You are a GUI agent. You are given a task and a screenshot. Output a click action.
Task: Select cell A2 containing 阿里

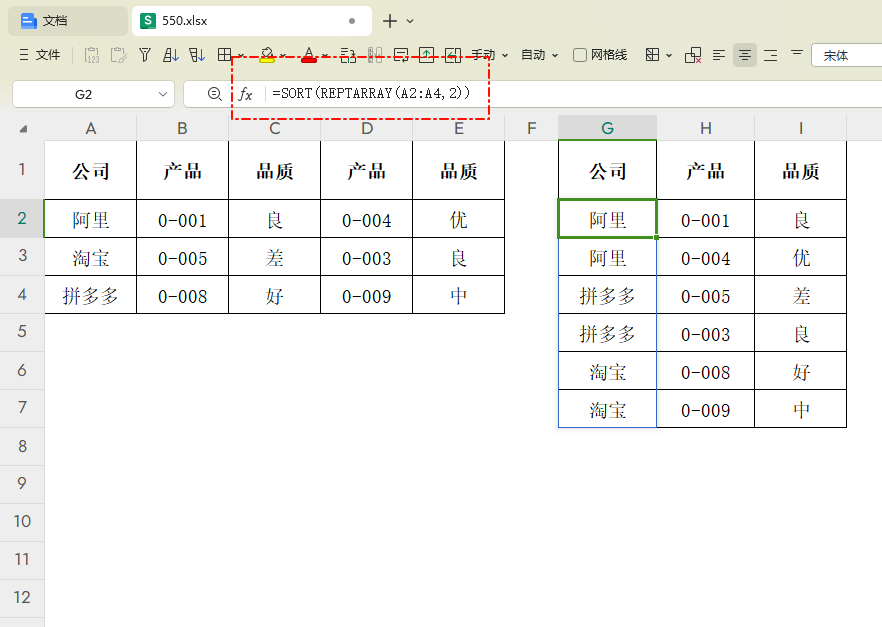point(91,219)
